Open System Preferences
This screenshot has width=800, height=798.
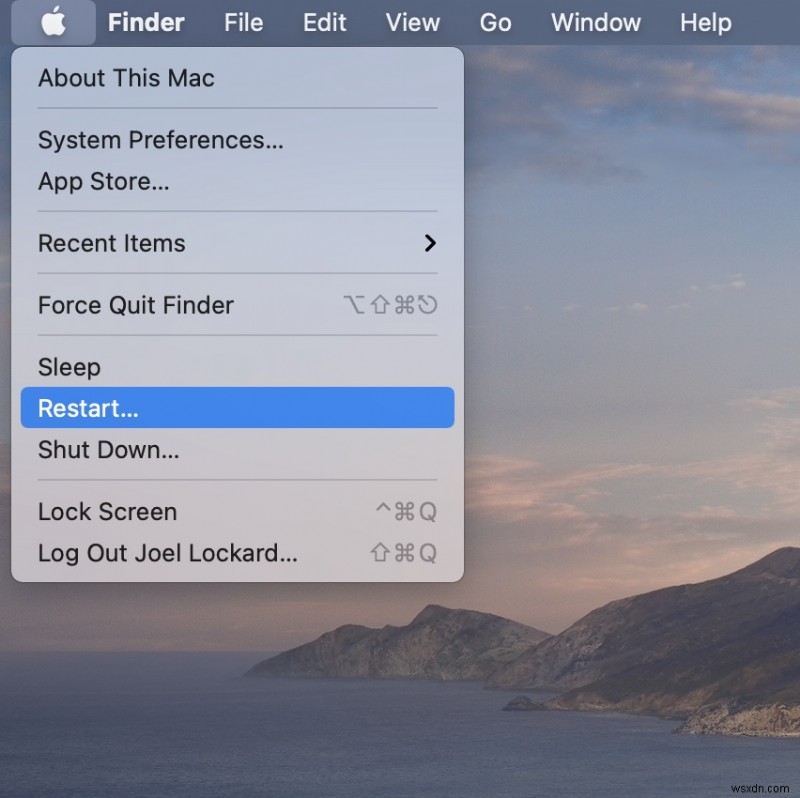click(x=160, y=140)
